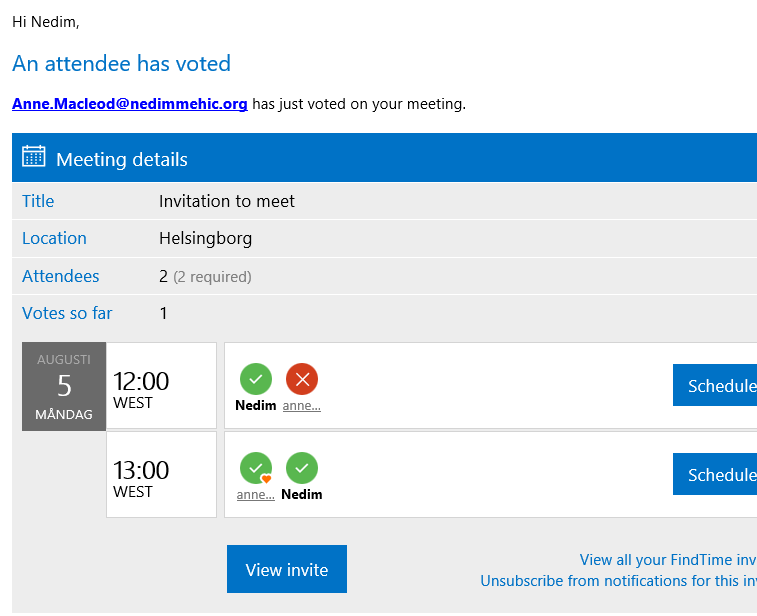Click the Invitation to meet title text
The width and height of the screenshot is (757, 616).
pyautogui.click(x=227, y=201)
